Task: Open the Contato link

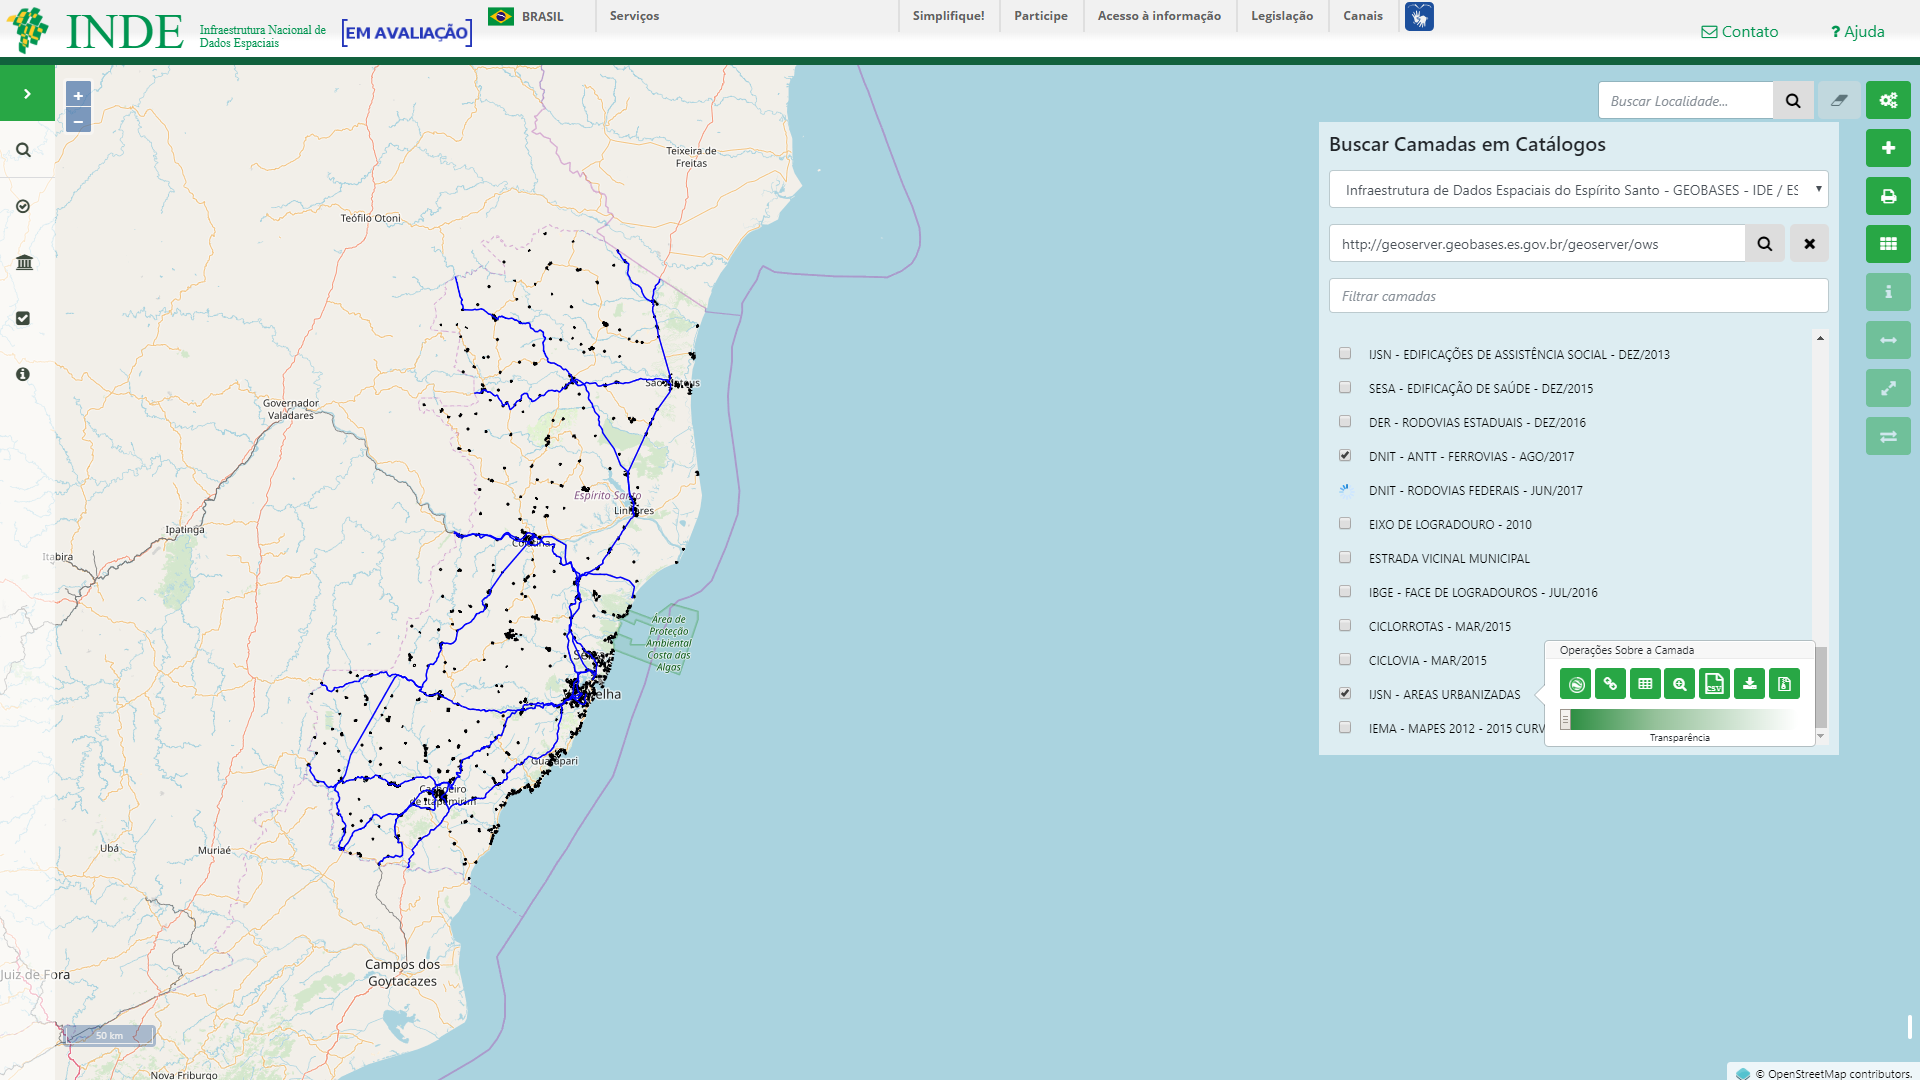Action: (x=1740, y=32)
